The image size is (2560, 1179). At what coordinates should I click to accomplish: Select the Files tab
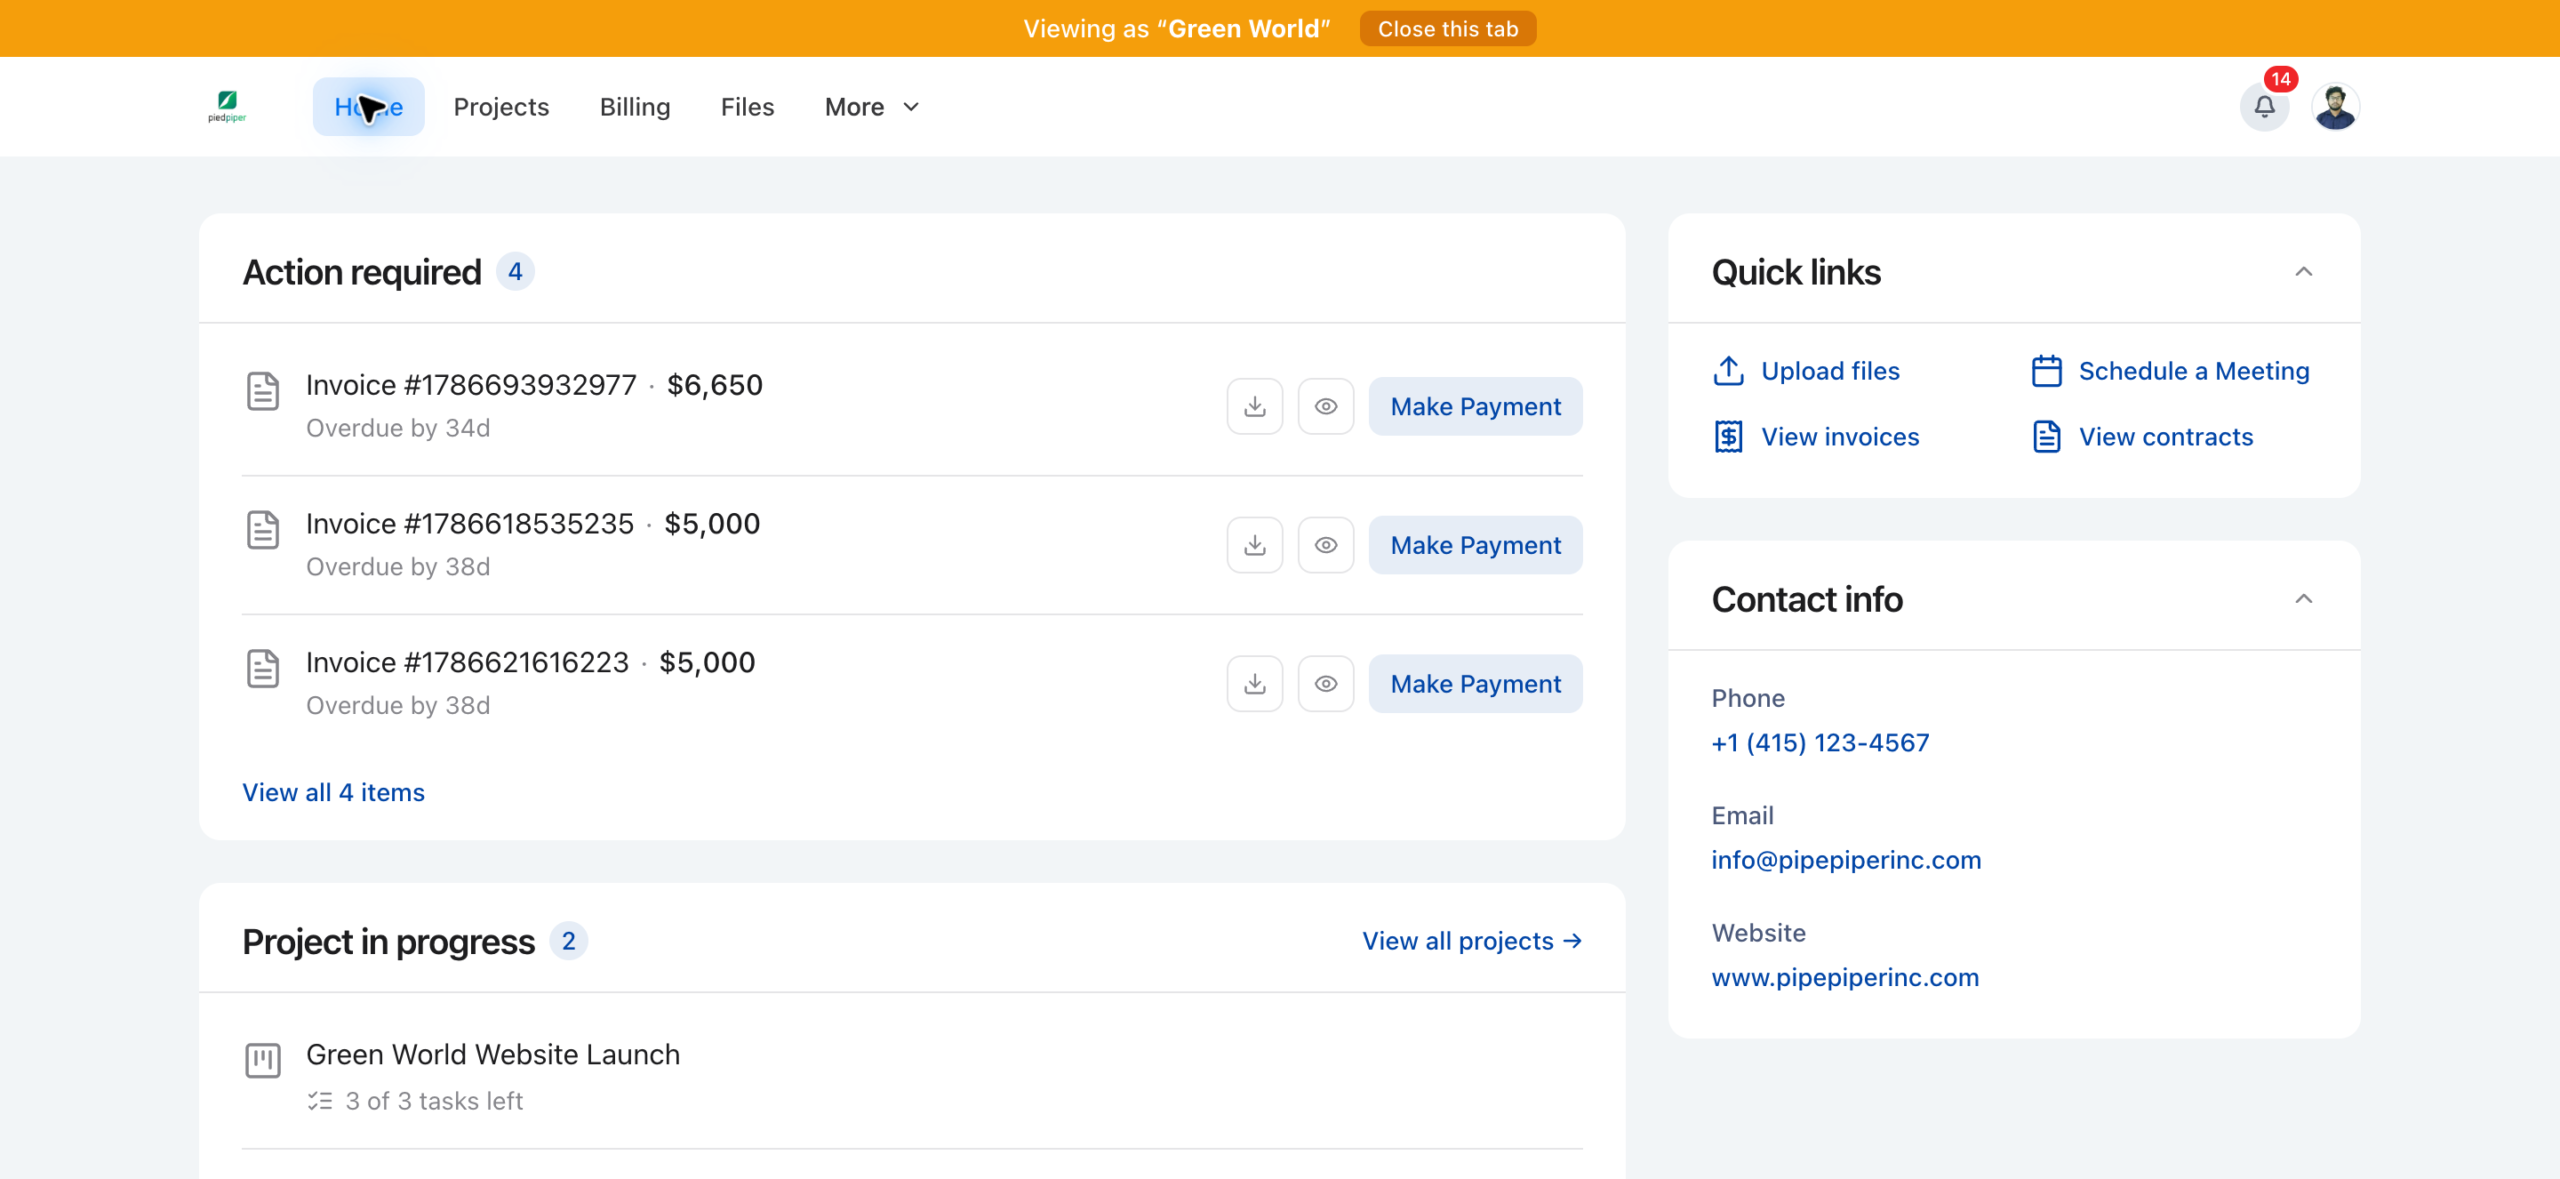[x=747, y=107]
